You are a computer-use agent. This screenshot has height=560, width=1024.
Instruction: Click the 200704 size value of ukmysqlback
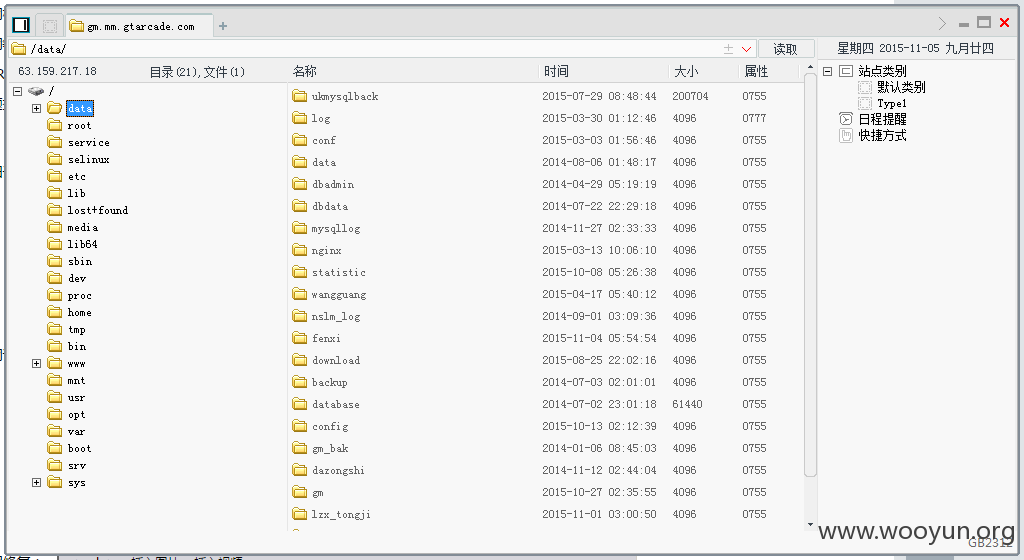tap(690, 96)
